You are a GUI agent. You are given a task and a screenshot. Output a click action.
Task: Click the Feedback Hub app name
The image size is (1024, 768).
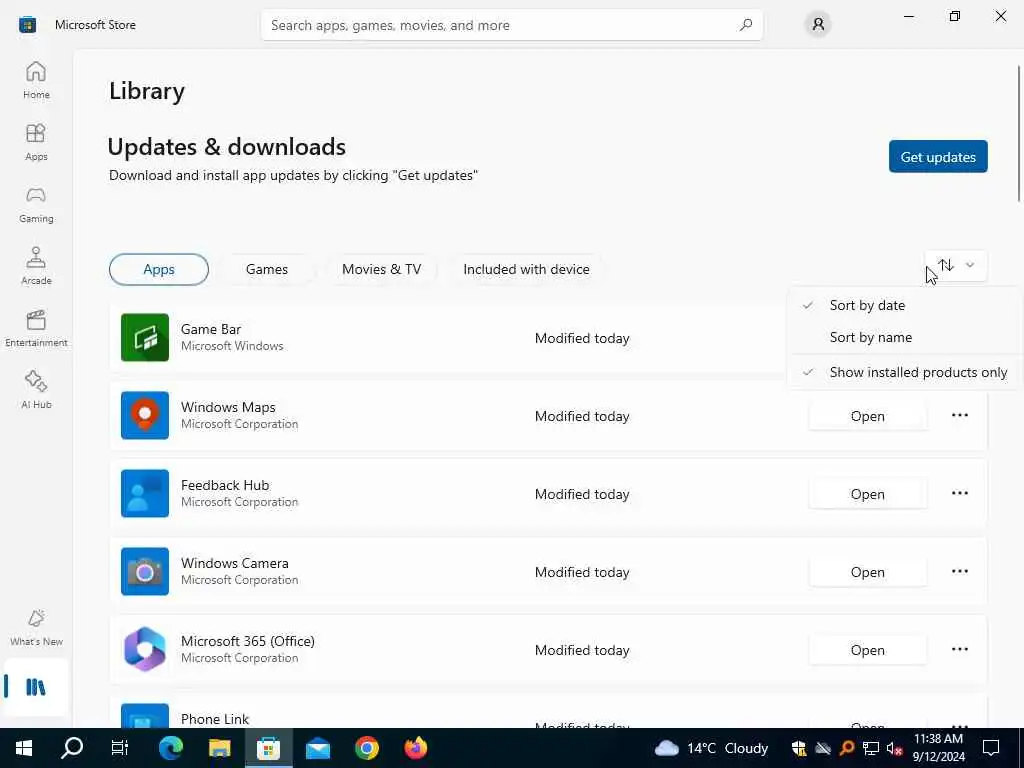point(225,485)
